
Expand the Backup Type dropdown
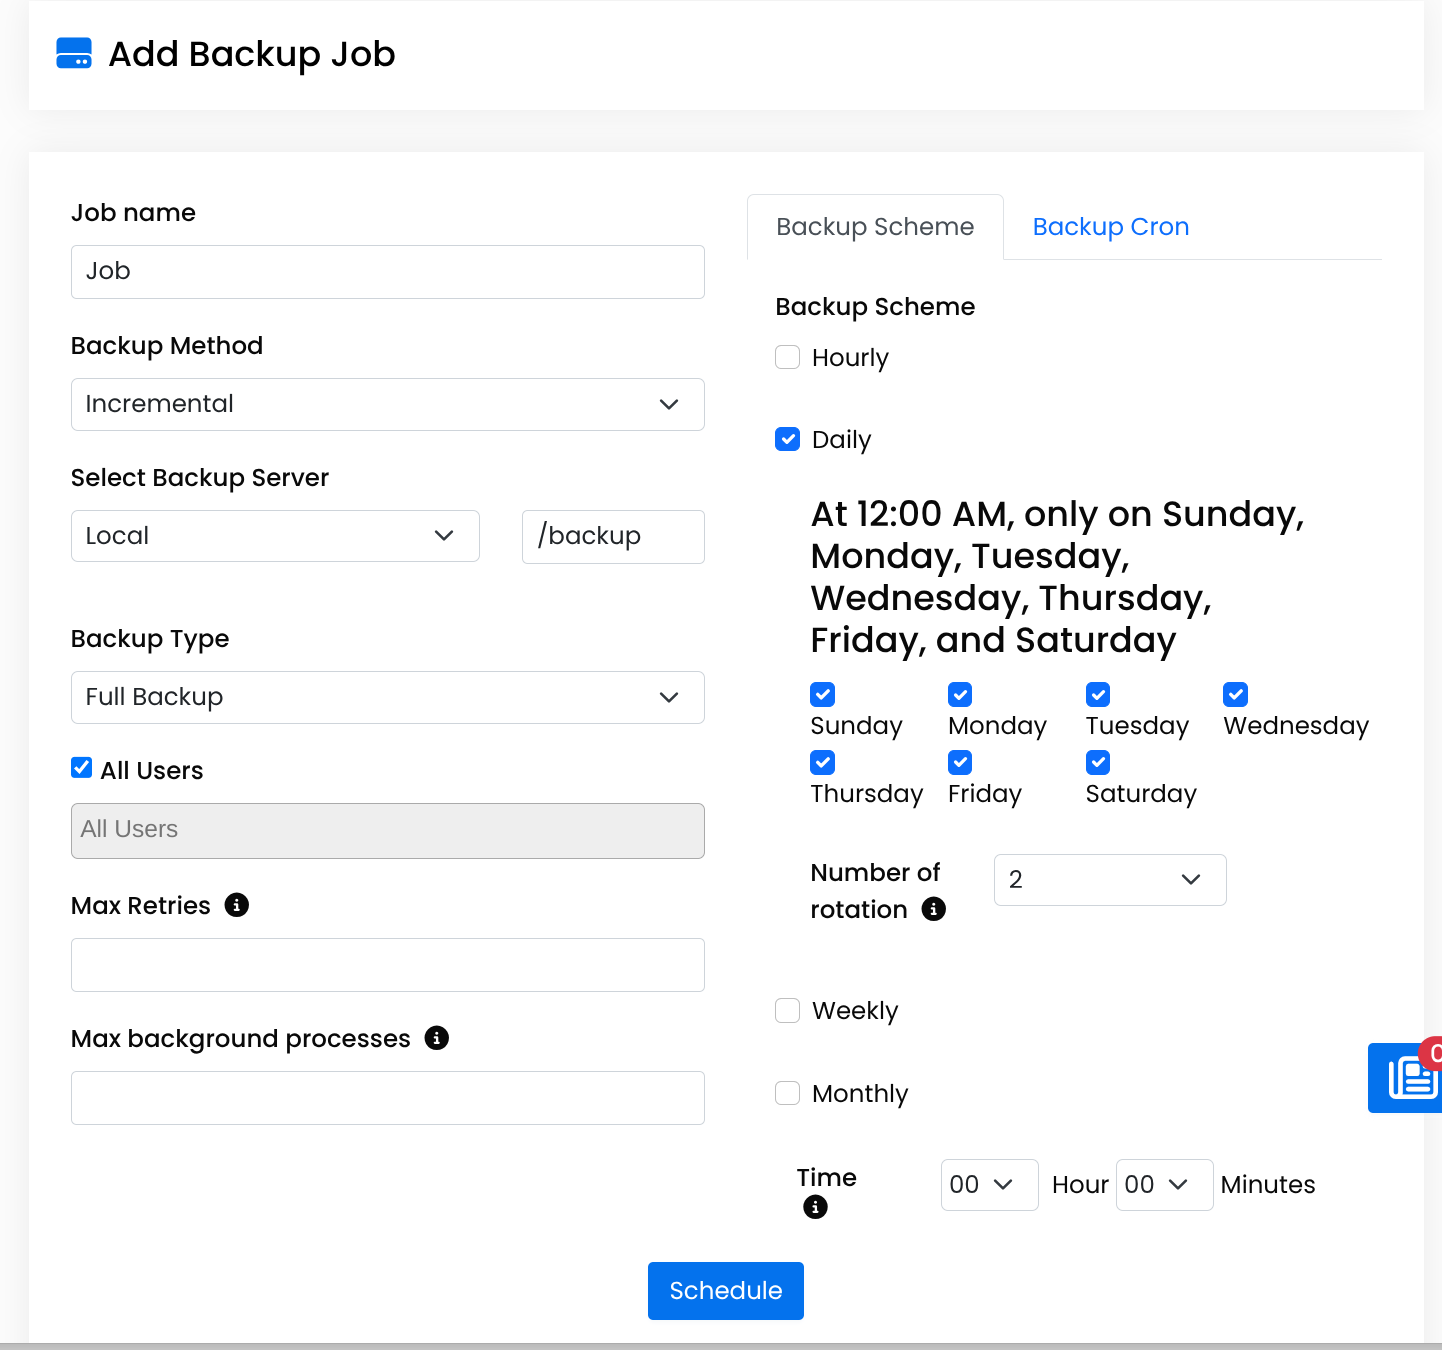coord(387,697)
